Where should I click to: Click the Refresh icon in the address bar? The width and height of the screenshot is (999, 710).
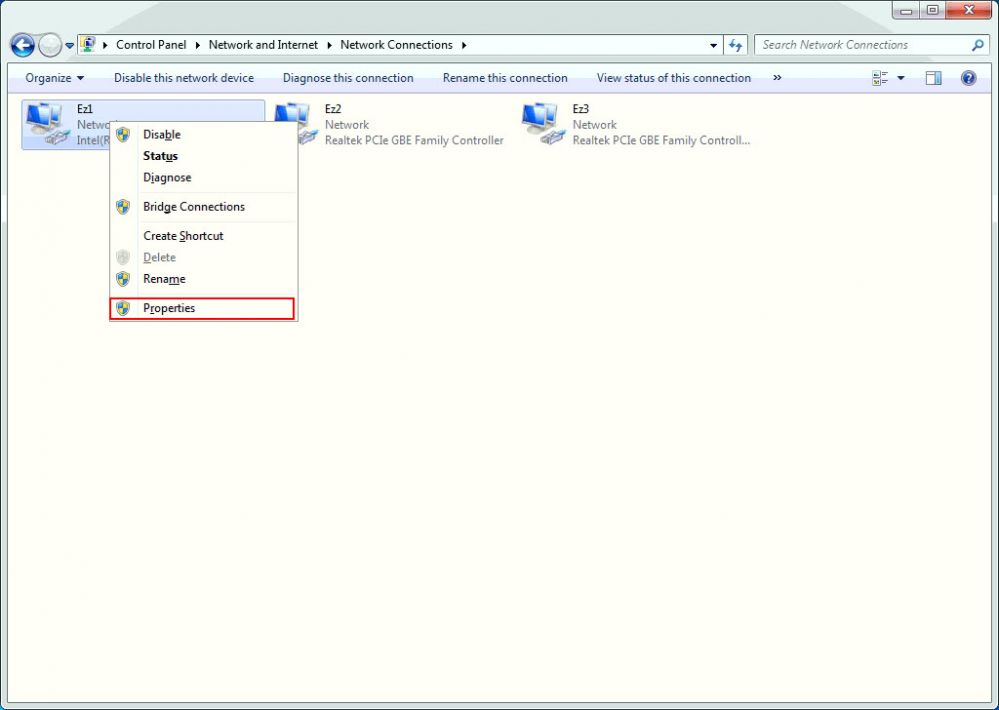click(735, 45)
